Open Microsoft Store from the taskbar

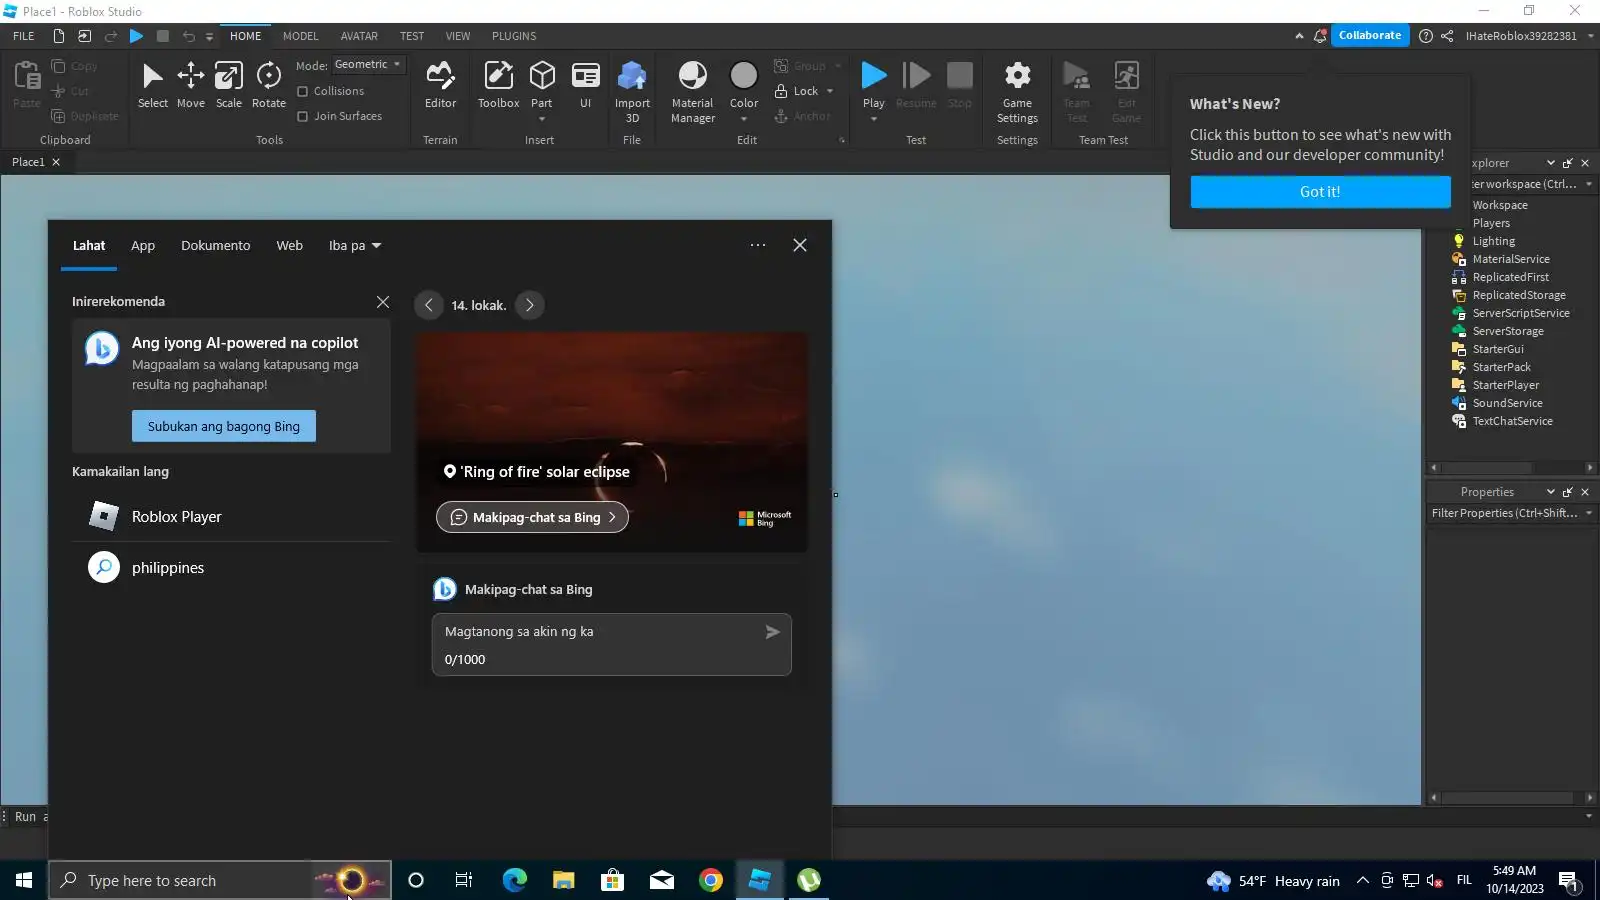[x=613, y=880]
